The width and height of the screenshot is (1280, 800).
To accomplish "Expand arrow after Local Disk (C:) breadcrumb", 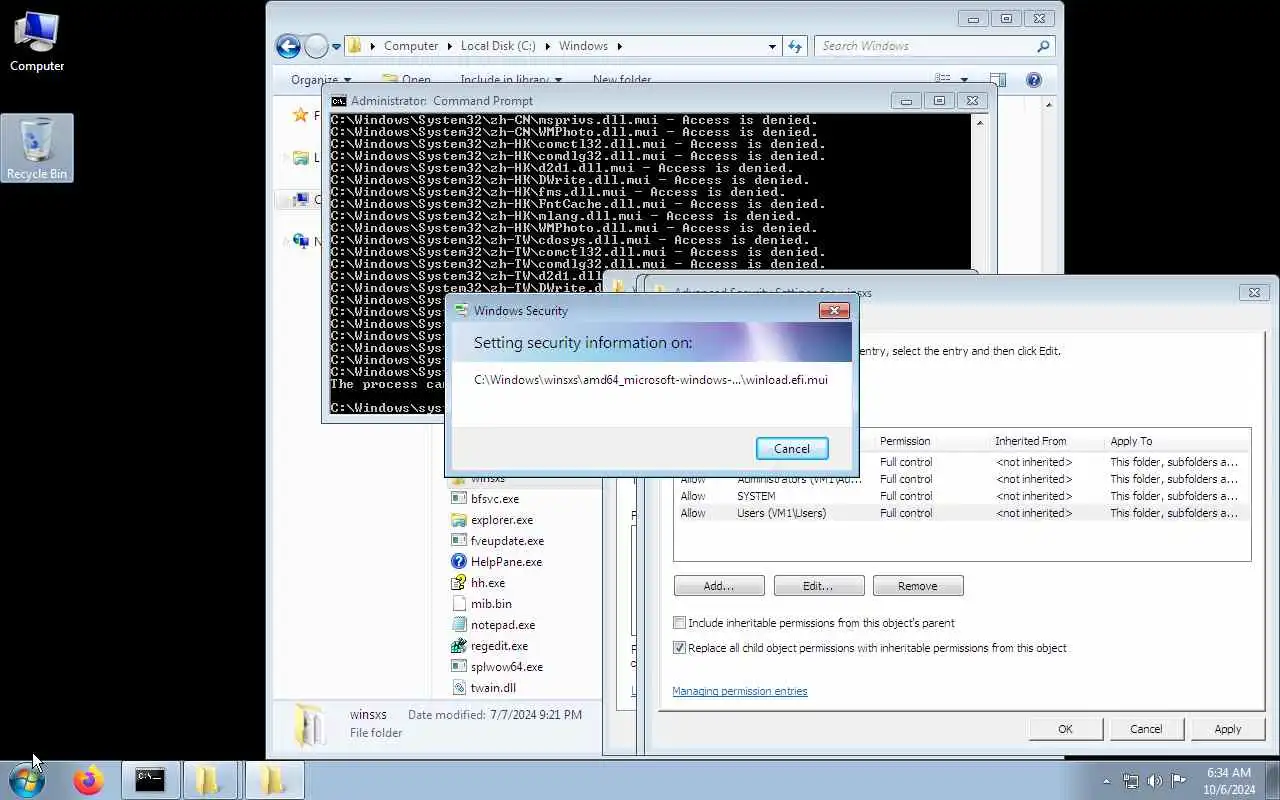I will tap(547, 46).
